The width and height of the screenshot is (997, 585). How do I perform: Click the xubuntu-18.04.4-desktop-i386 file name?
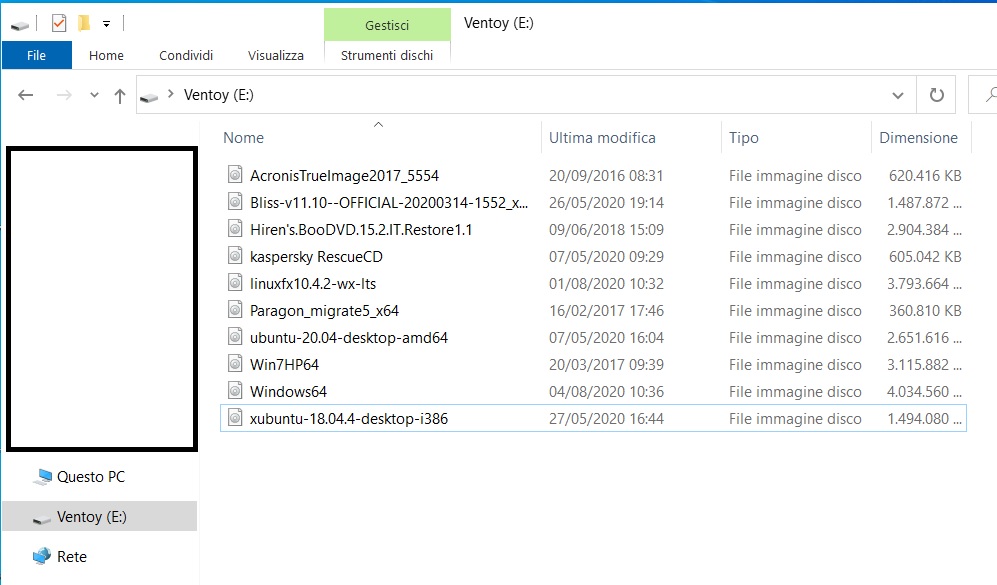348,419
